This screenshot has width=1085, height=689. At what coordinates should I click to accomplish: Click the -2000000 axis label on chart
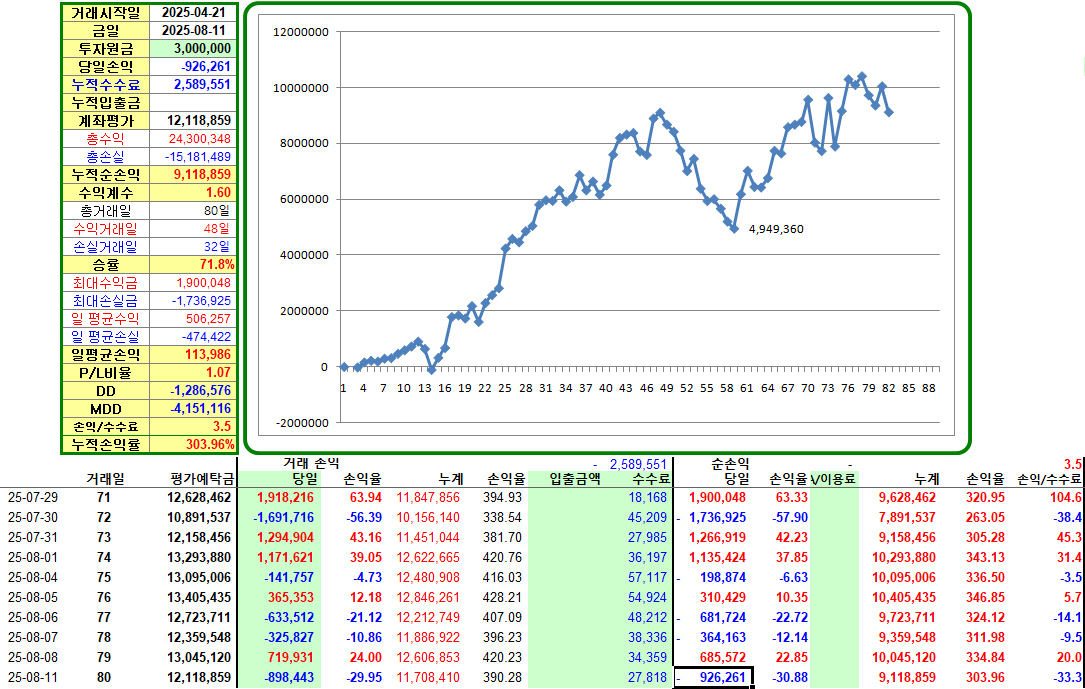(x=302, y=423)
